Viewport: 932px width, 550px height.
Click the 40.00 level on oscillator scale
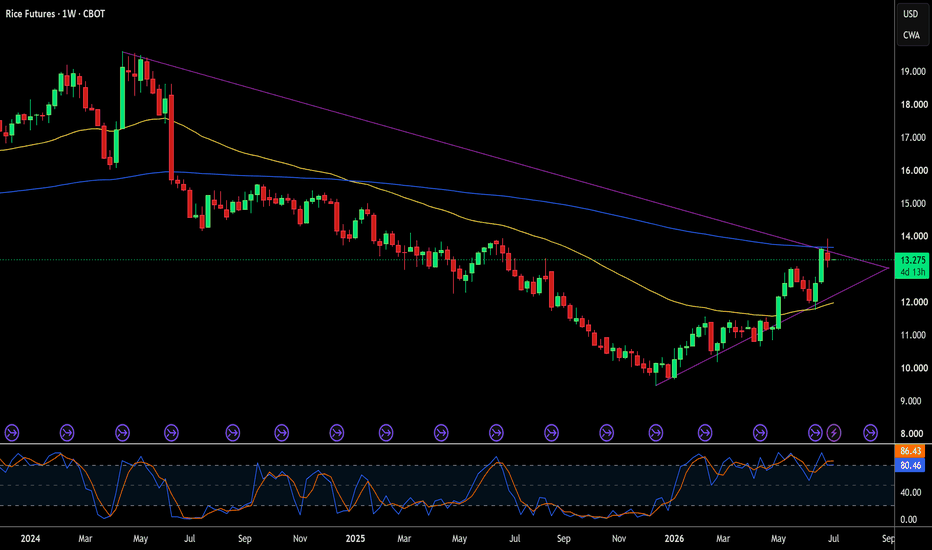(x=911, y=492)
